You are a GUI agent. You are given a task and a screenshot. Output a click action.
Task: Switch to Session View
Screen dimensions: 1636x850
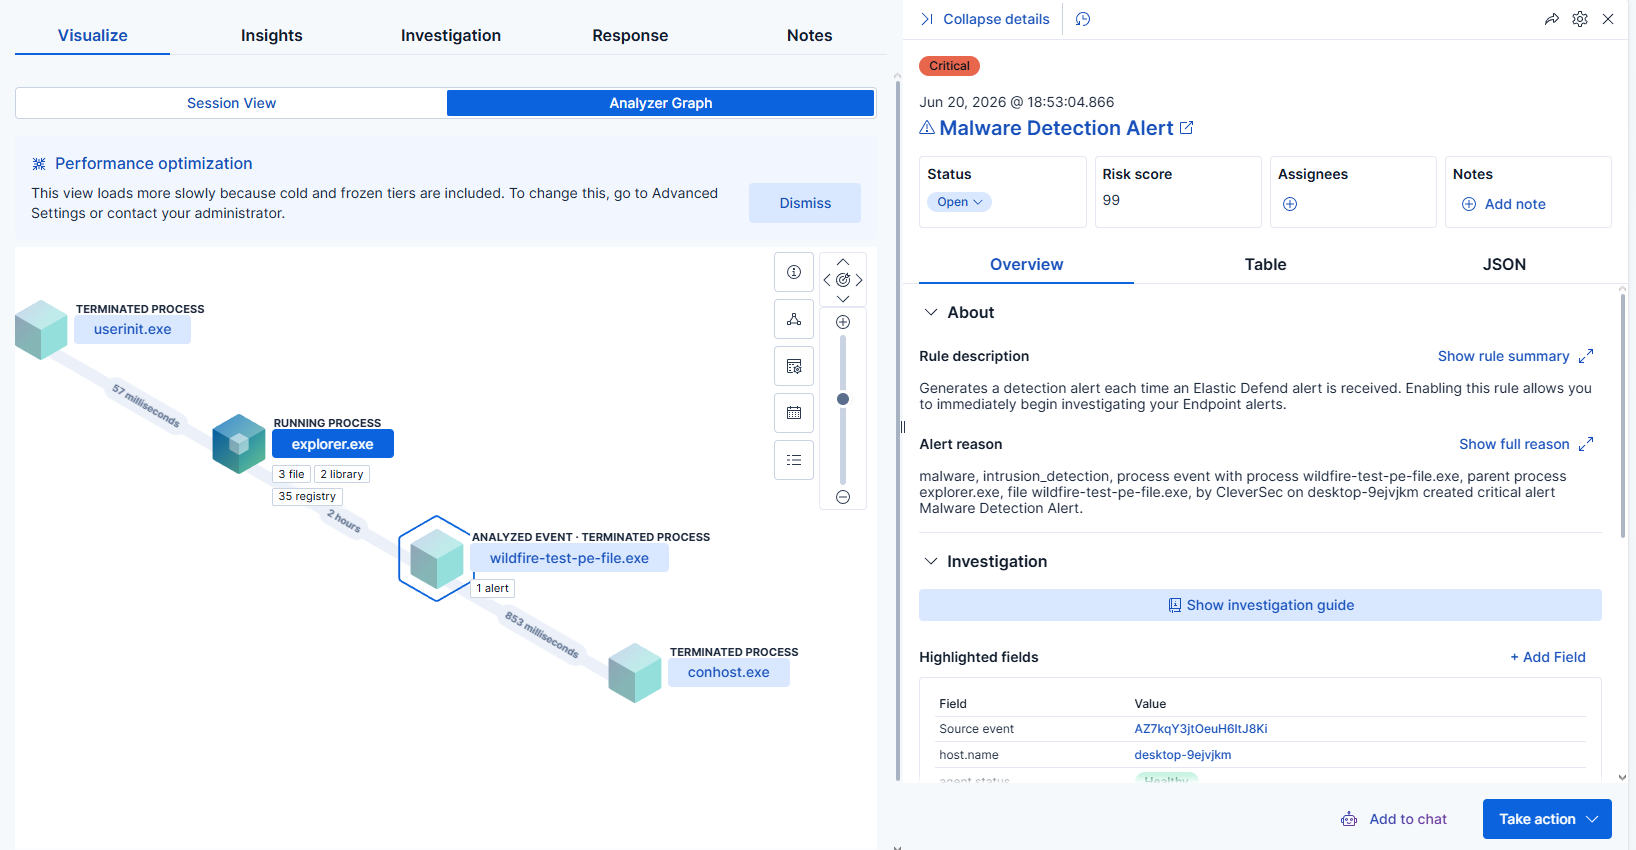(231, 103)
